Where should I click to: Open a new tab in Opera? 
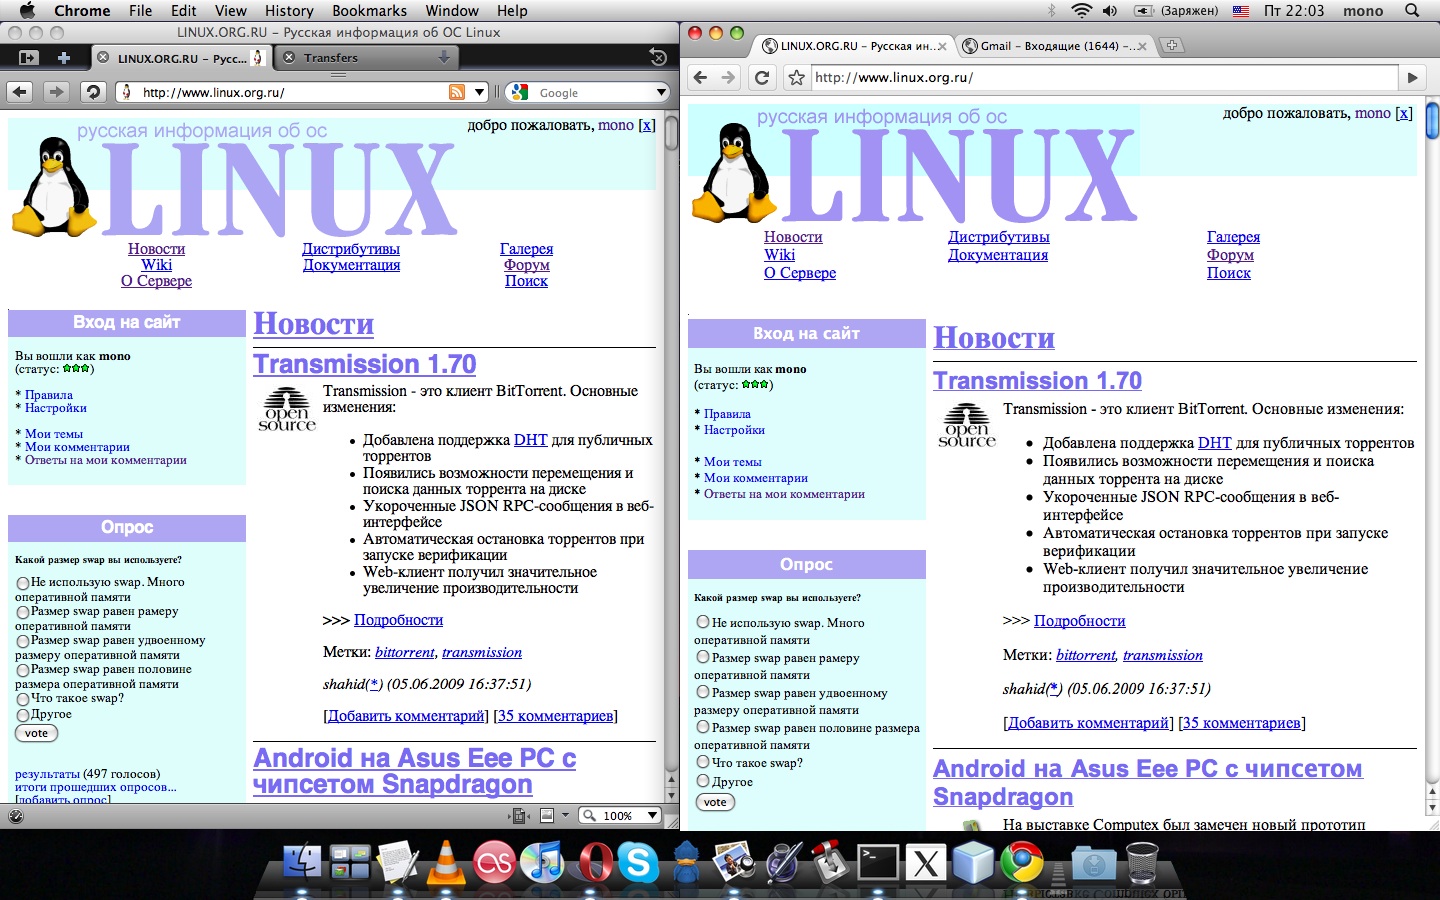[63, 58]
